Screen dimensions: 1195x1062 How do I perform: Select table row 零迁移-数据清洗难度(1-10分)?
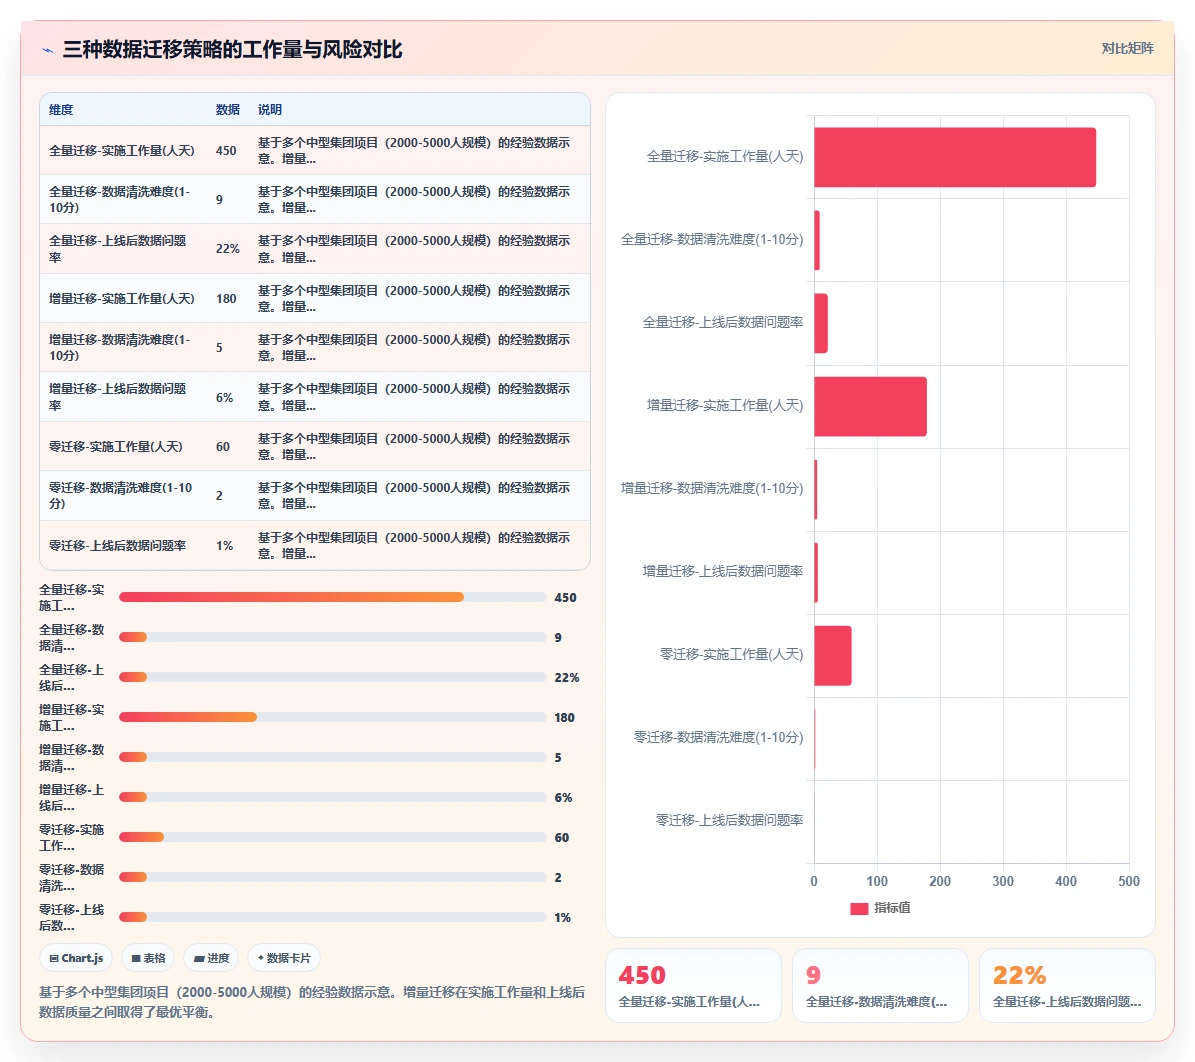point(315,495)
